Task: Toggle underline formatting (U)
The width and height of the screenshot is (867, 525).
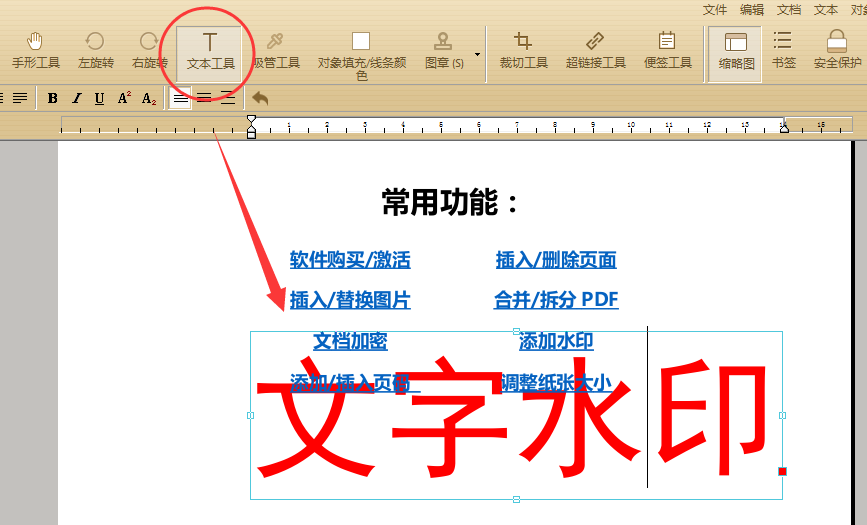Action: coord(100,98)
